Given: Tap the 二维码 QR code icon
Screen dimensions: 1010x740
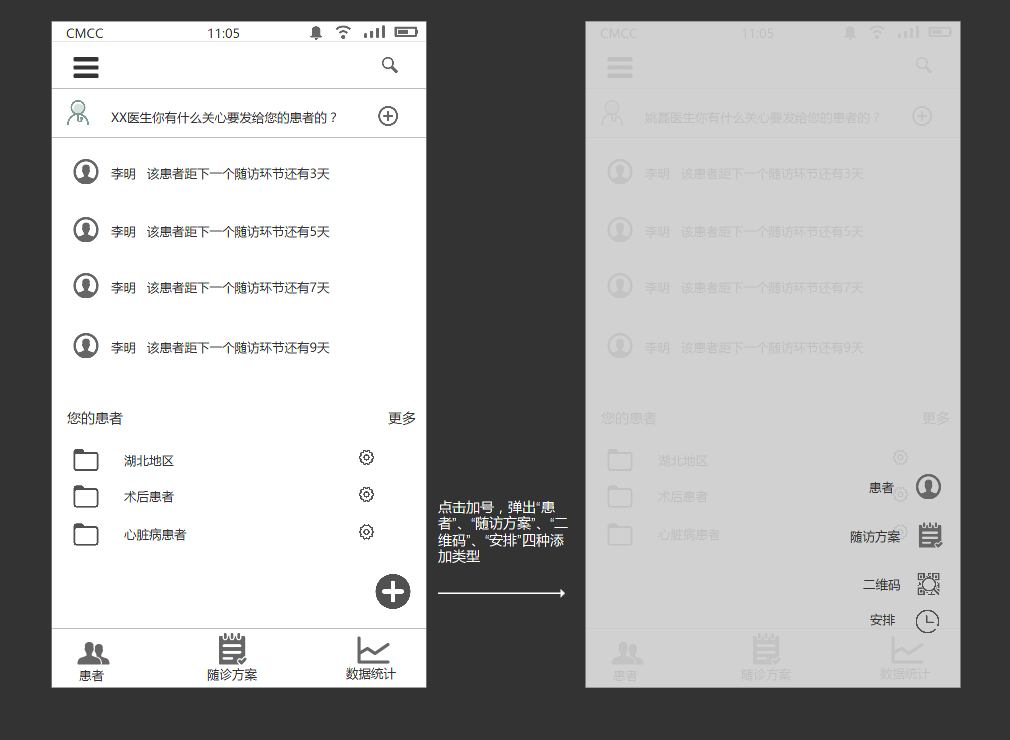Looking at the screenshot, I should click(928, 583).
